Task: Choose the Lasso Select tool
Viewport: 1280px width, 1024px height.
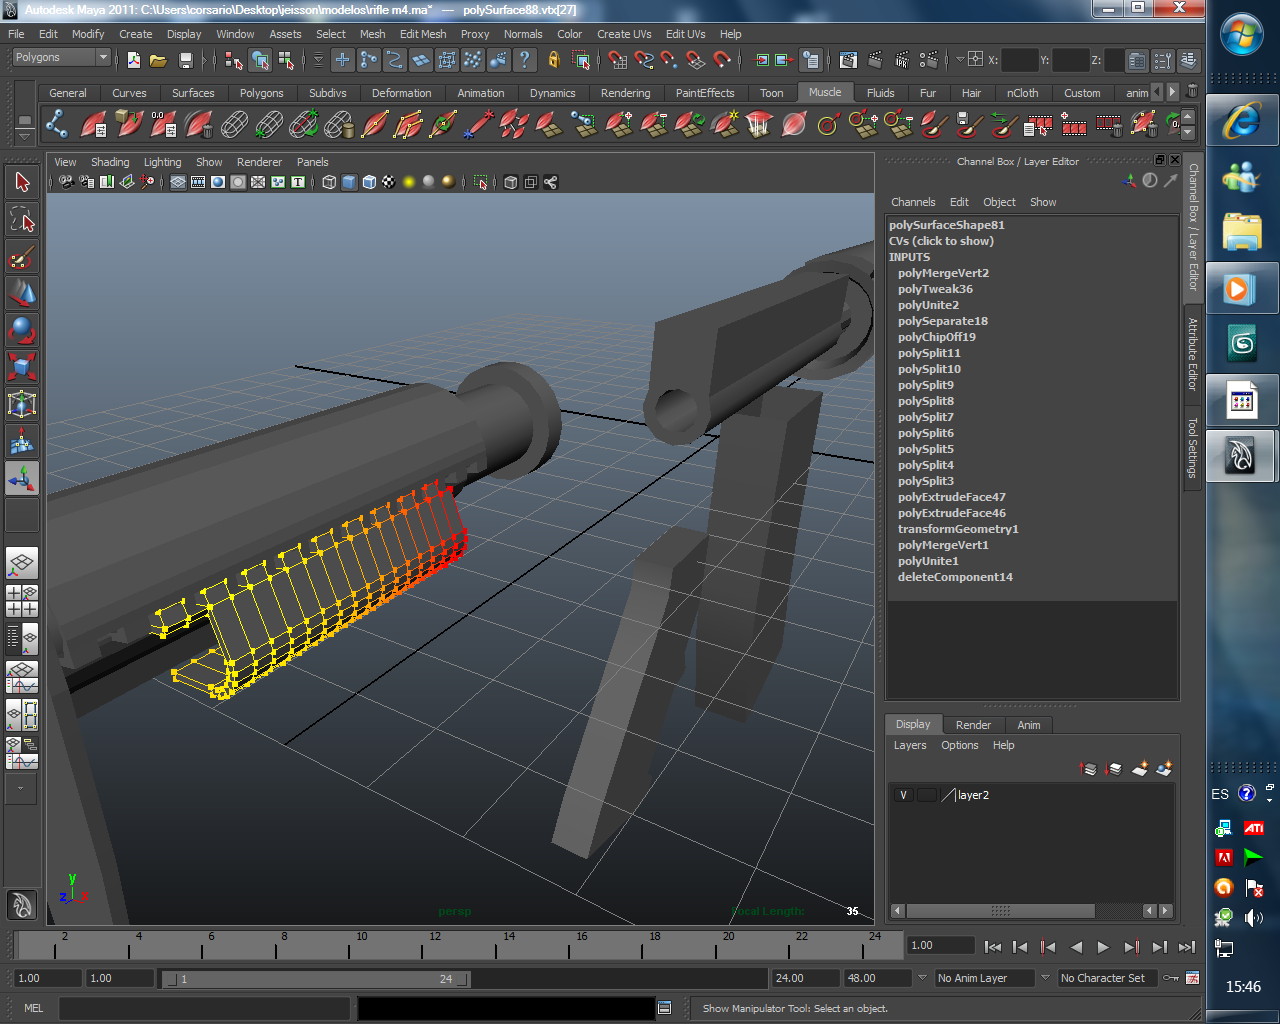Action: (22, 219)
